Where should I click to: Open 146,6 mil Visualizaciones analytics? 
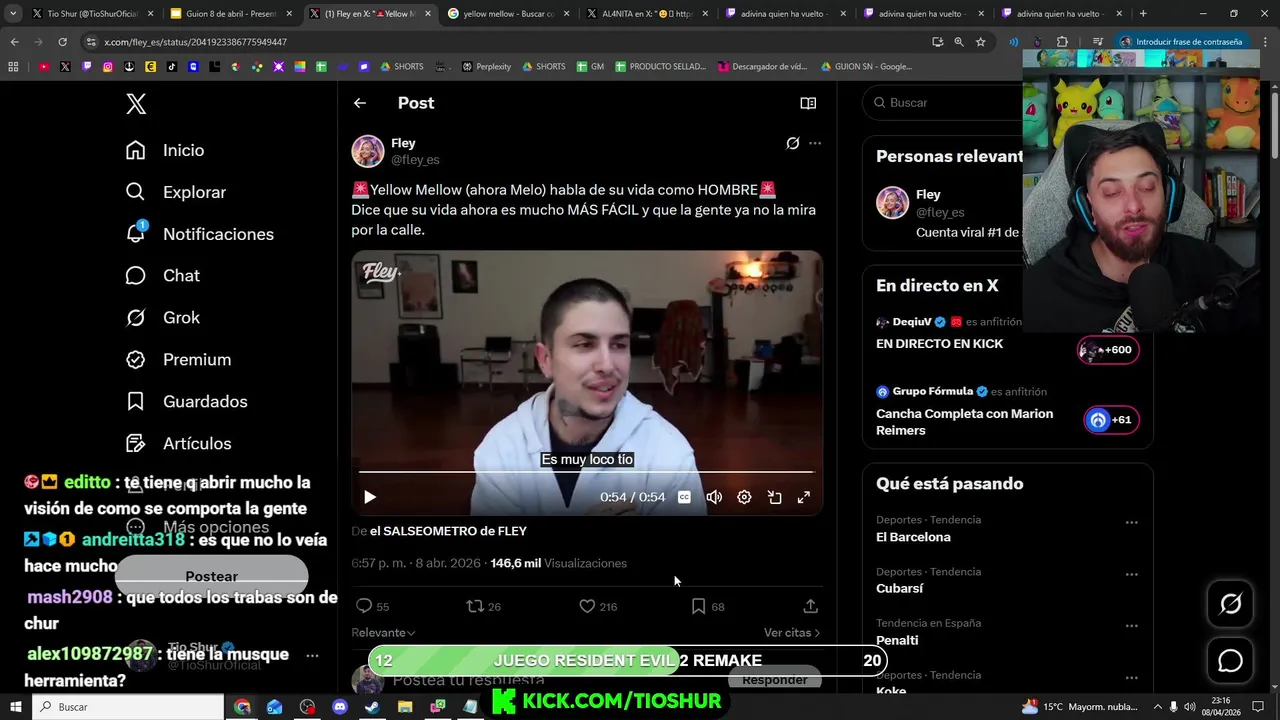558,563
